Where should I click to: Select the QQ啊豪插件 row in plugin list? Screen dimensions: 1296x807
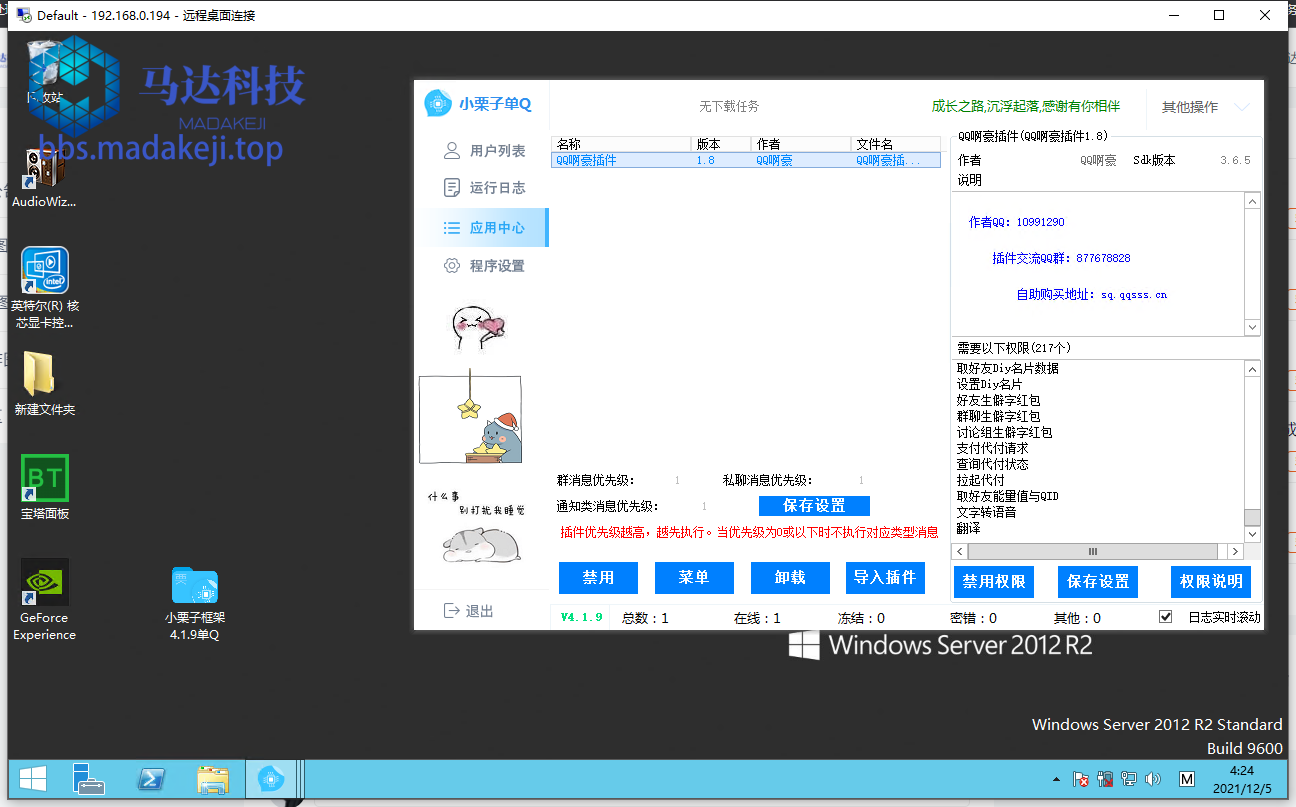click(x=746, y=160)
